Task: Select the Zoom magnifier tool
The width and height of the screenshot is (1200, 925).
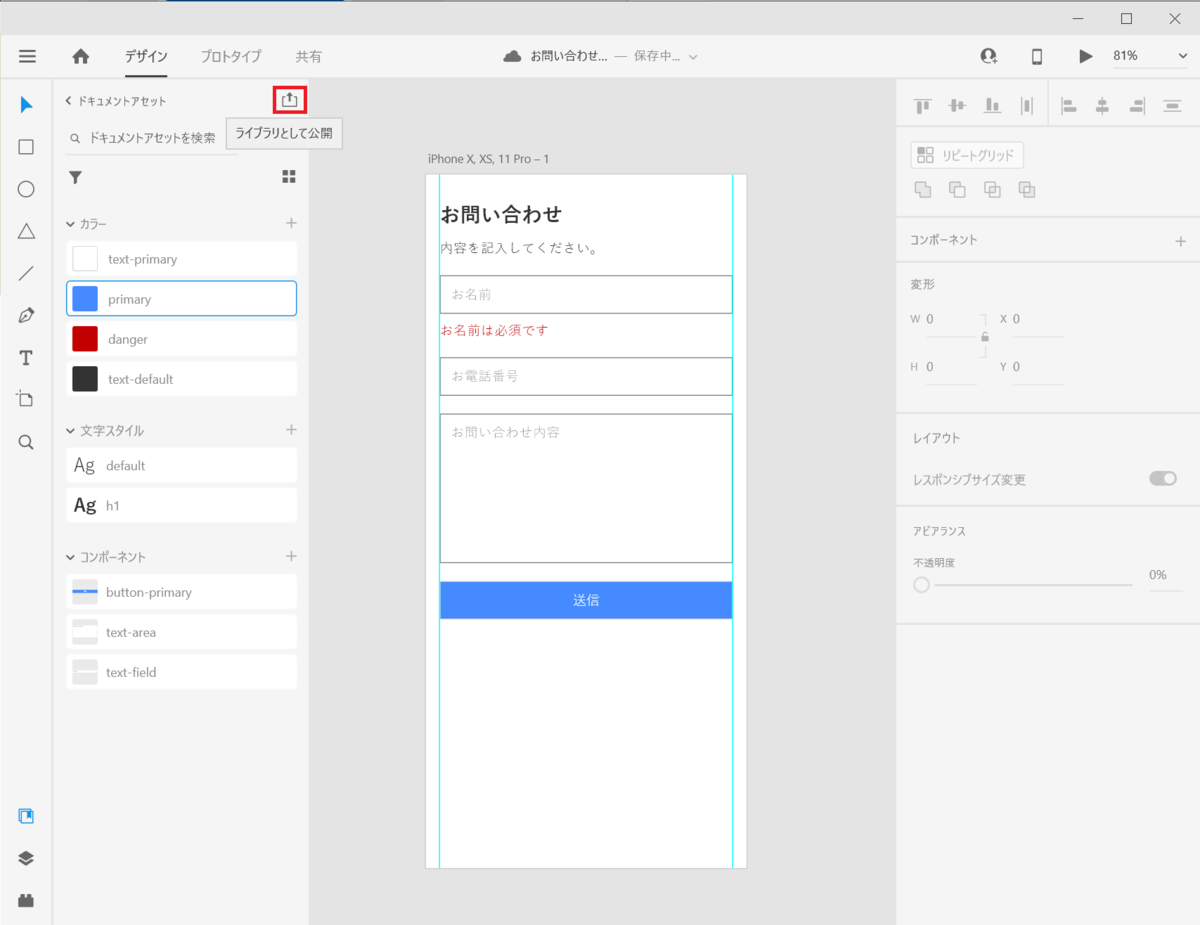Action: (x=27, y=442)
